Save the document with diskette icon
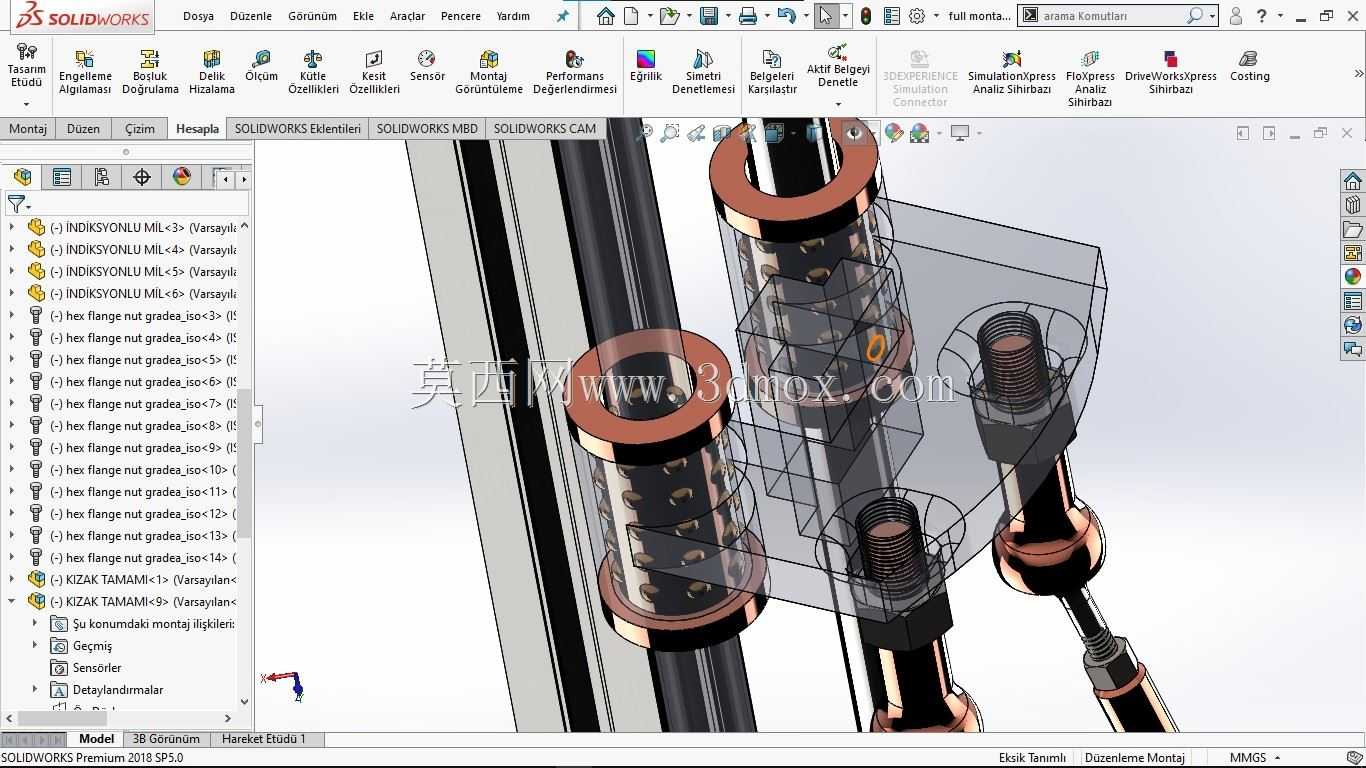This screenshot has width=1366, height=768. [x=709, y=16]
